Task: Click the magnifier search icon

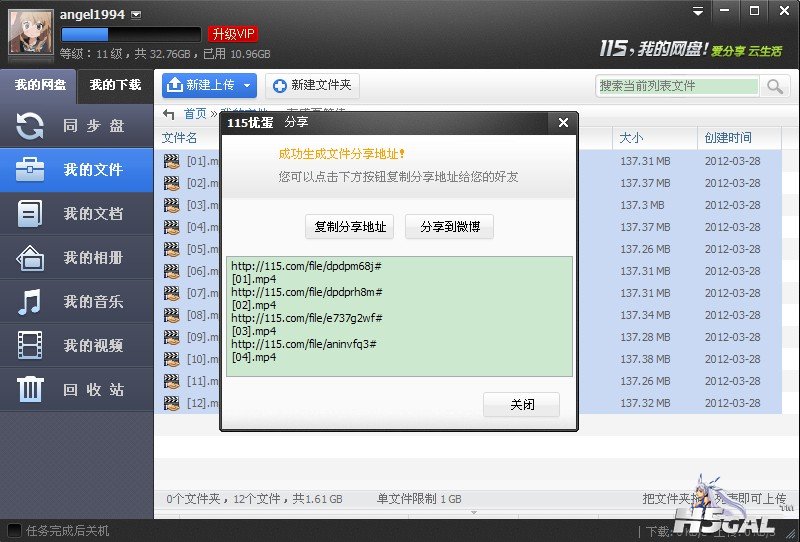Action: [x=774, y=86]
